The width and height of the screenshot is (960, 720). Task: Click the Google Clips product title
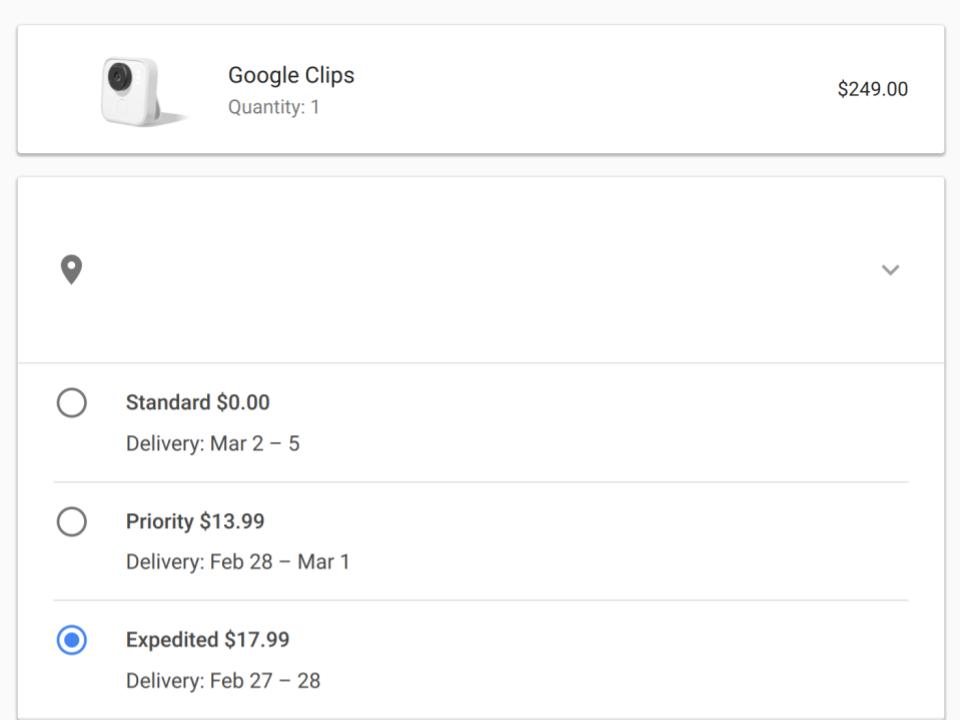pyautogui.click(x=291, y=75)
